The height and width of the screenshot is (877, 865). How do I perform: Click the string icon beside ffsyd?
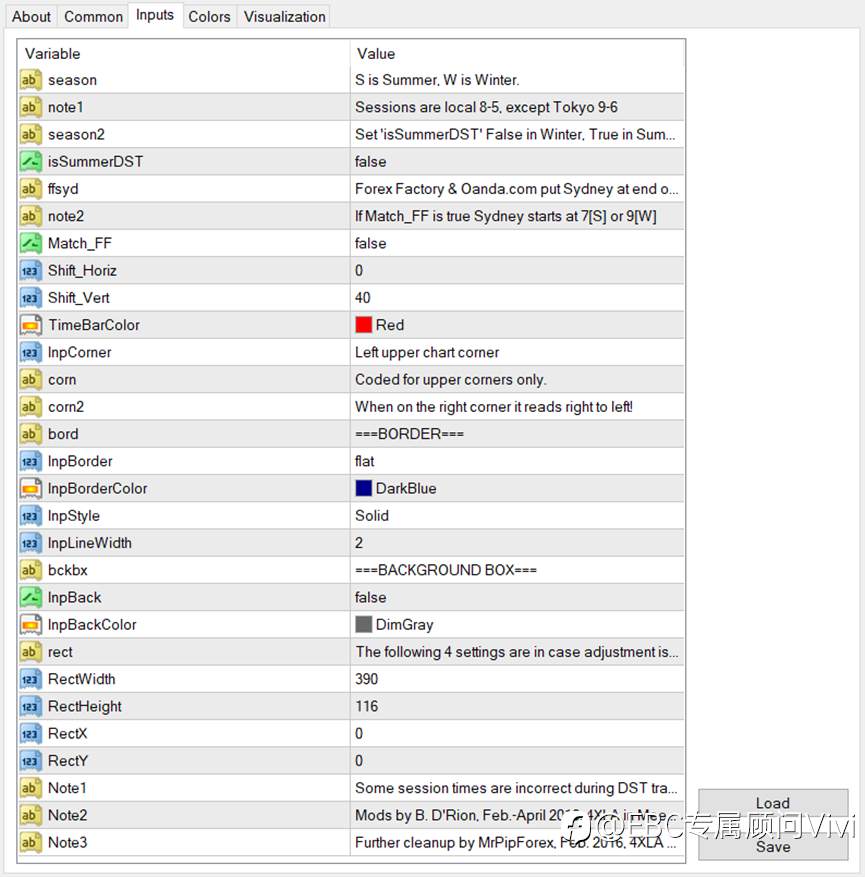click(x=30, y=189)
